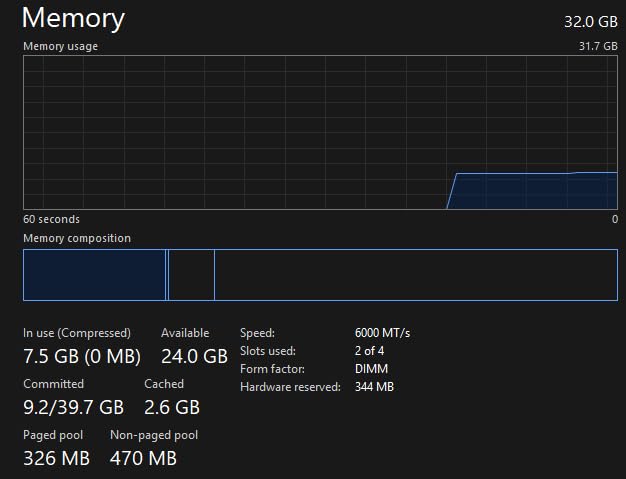626x479 pixels.
Task: Click the 24.0 GB Available value
Action: point(194,356)
